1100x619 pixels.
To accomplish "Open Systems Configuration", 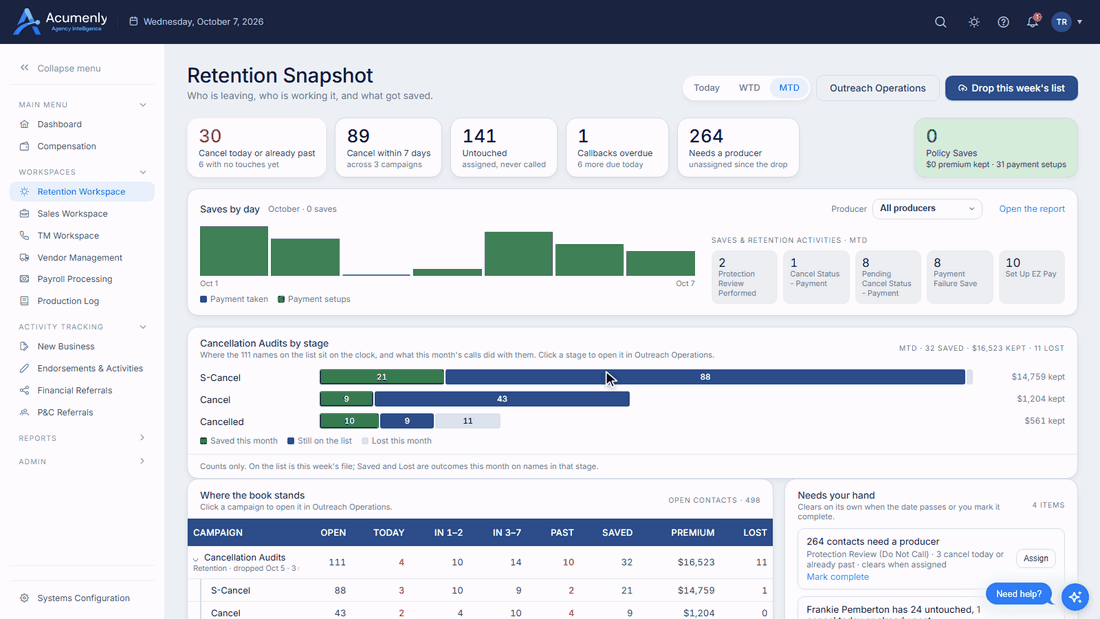I will (x=82, y=598).
